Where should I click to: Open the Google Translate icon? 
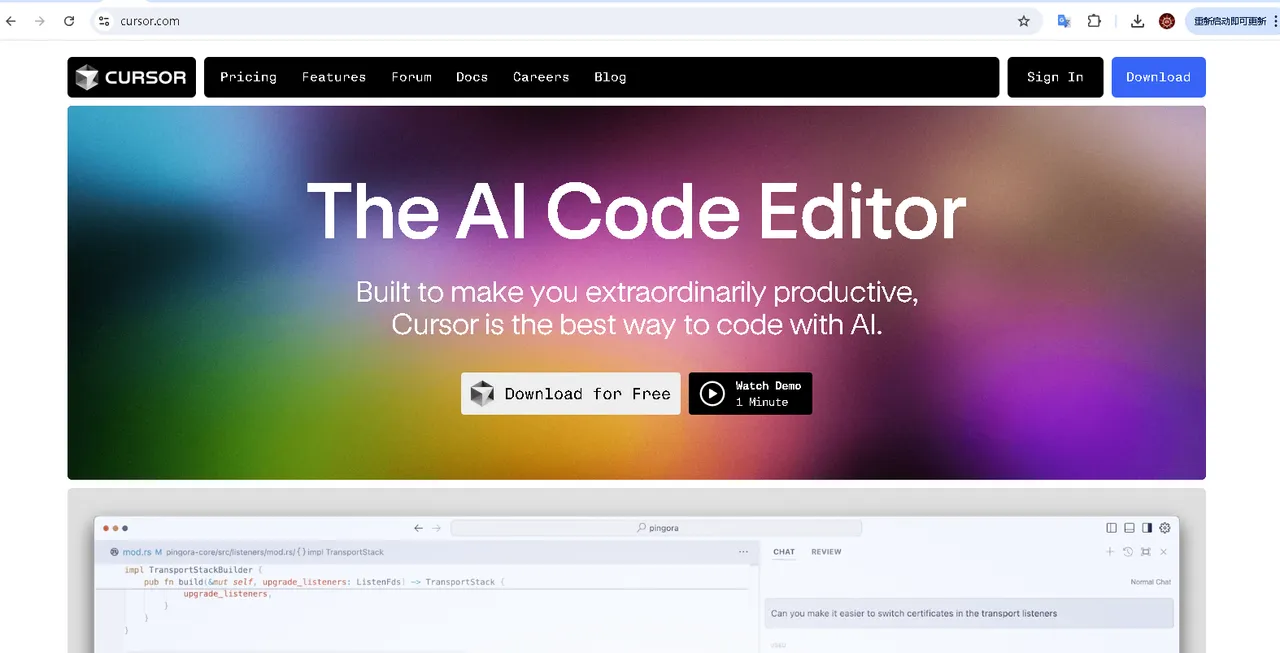pos(1064,21)
